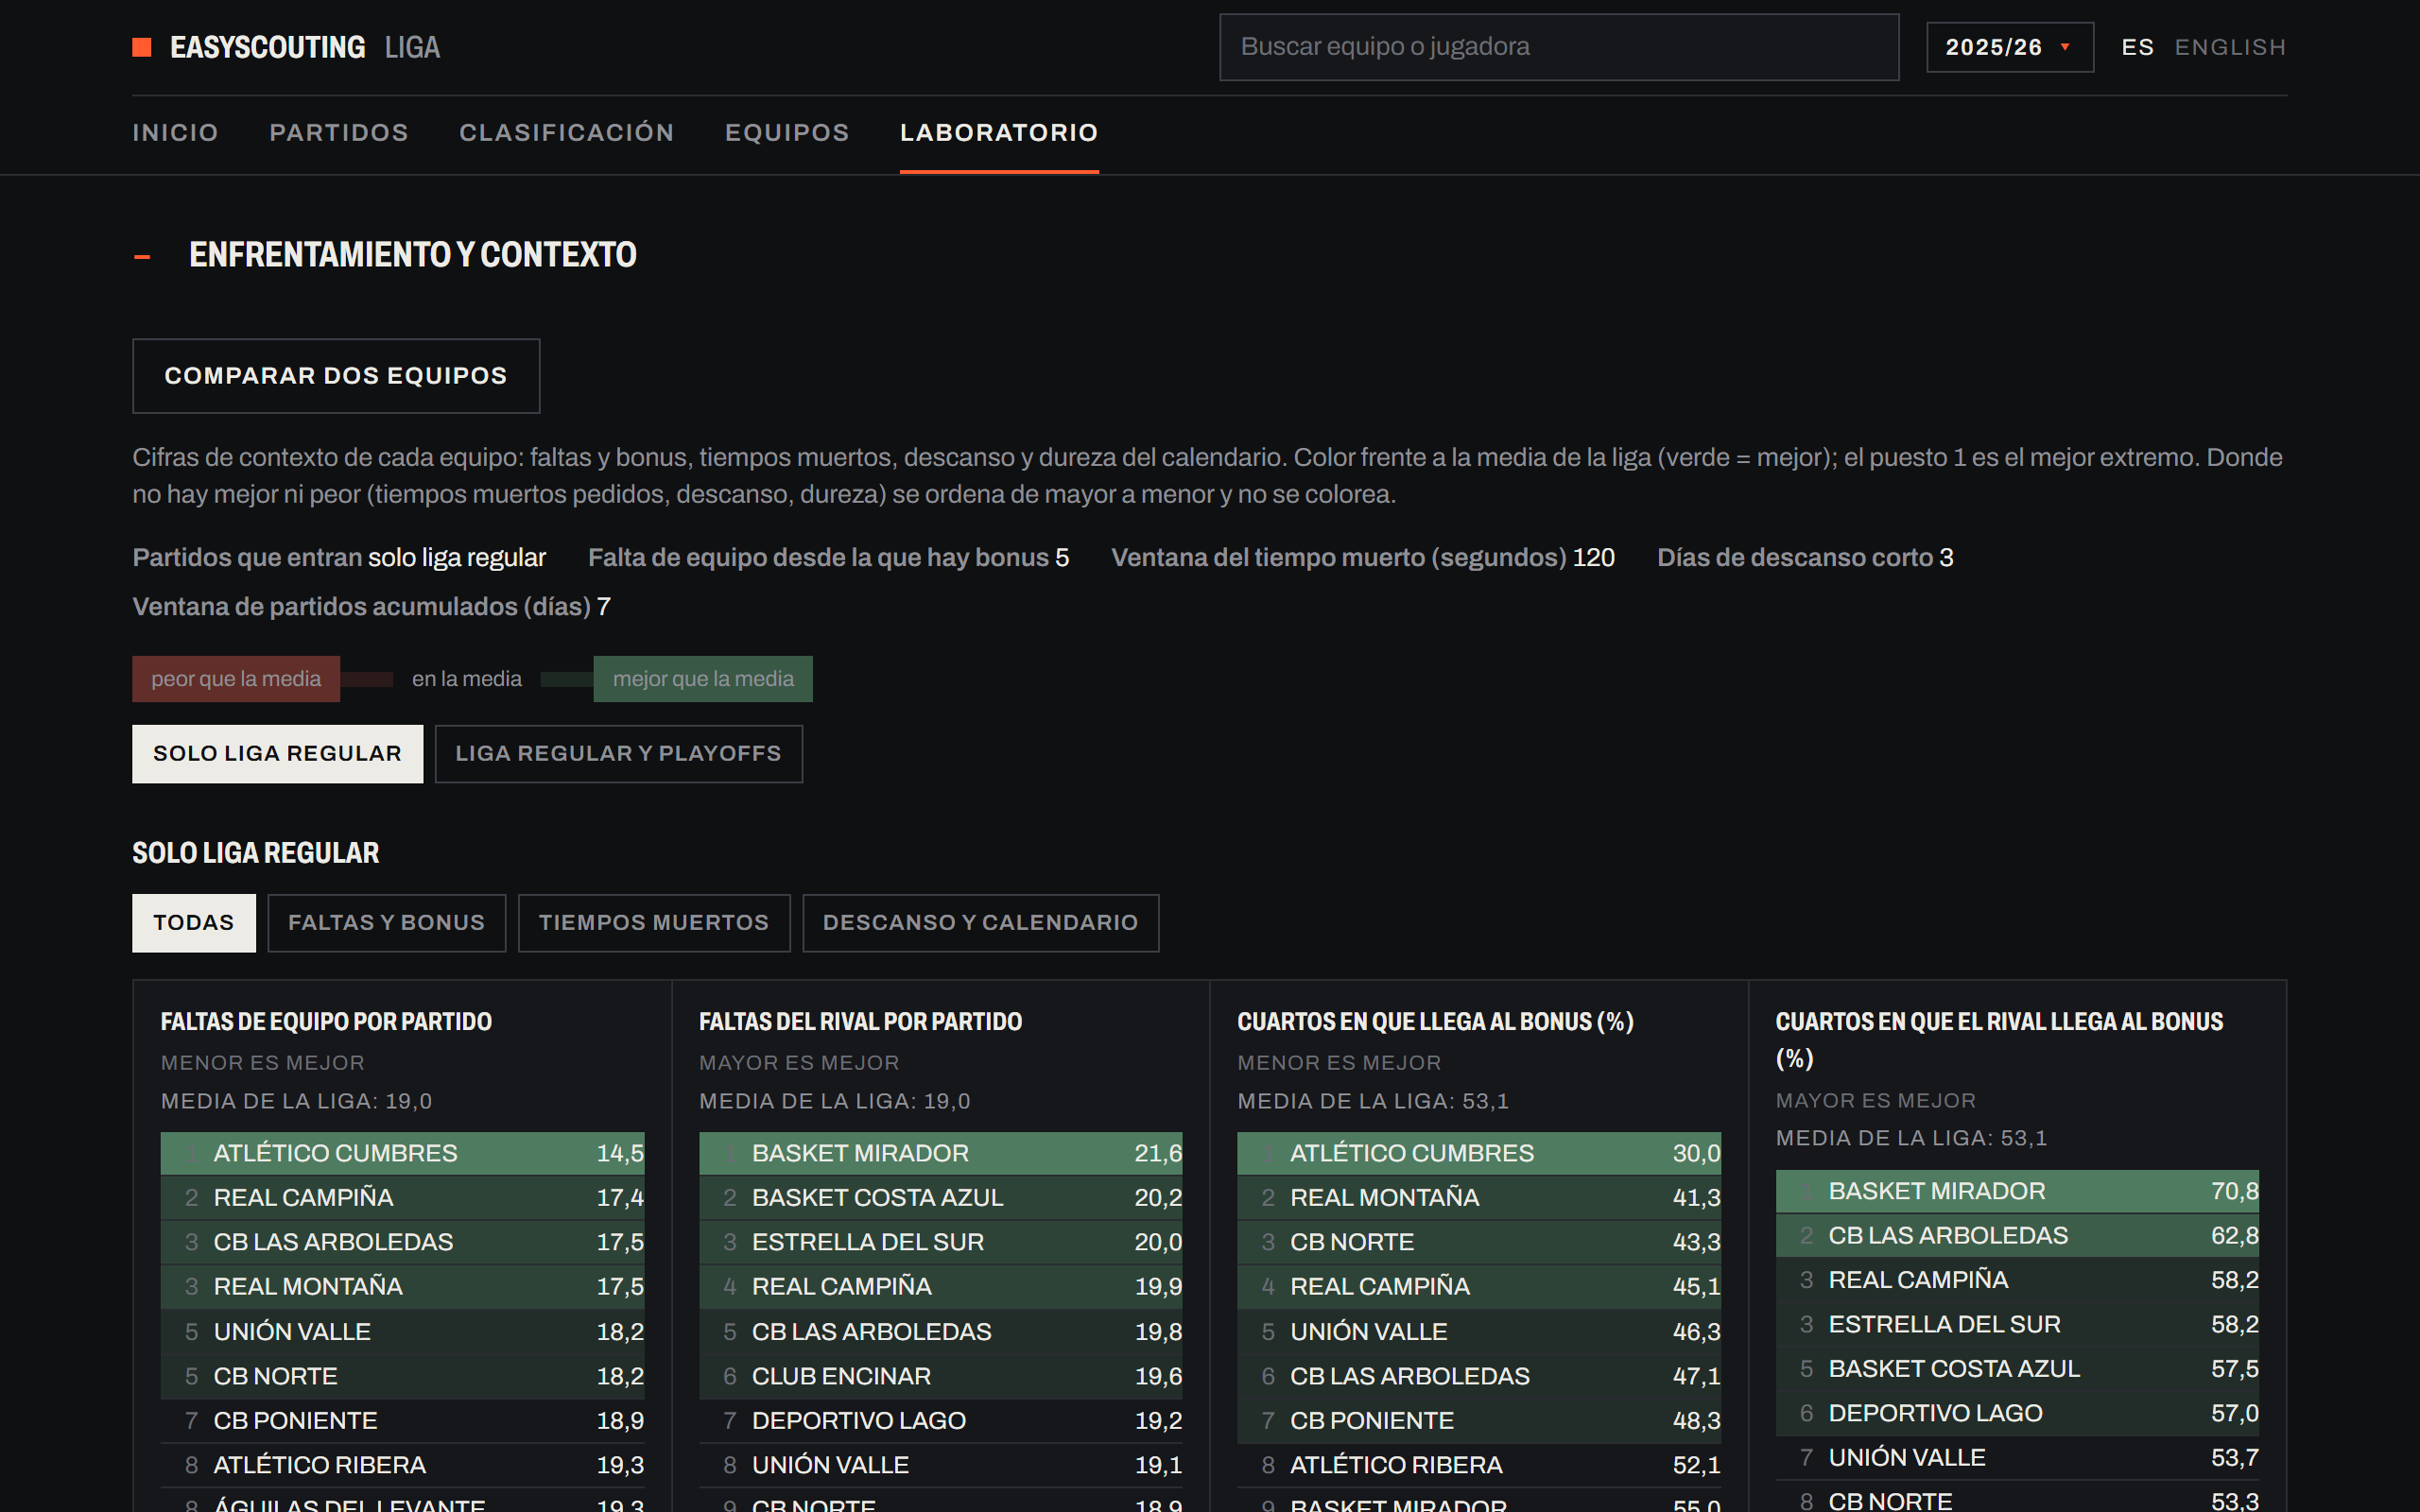Switch to Liga regular y playoffs
This screenshot has height=1512, width=2420.
click(618, 754)
